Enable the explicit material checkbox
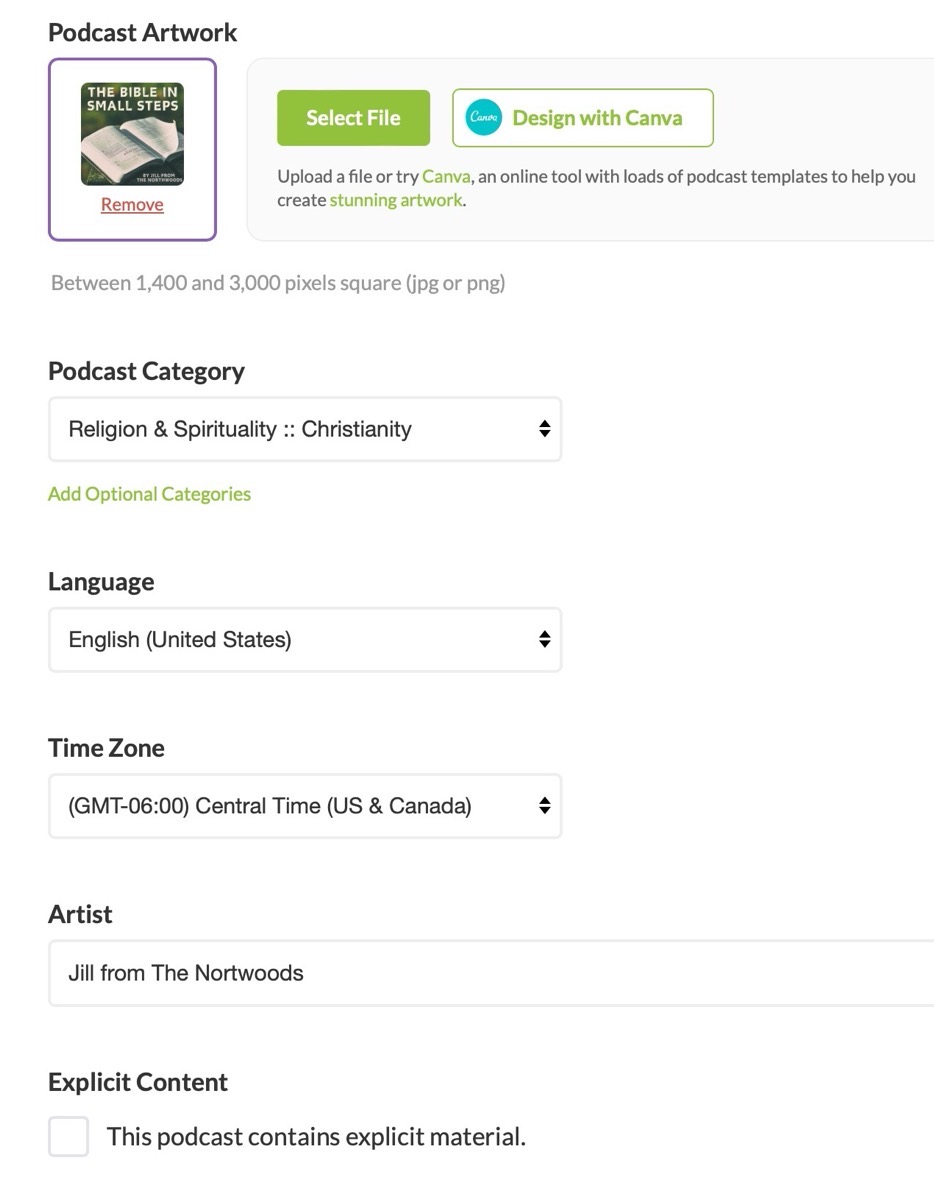The height and width of the screenshot is (1200, 934). [69, 1137]
